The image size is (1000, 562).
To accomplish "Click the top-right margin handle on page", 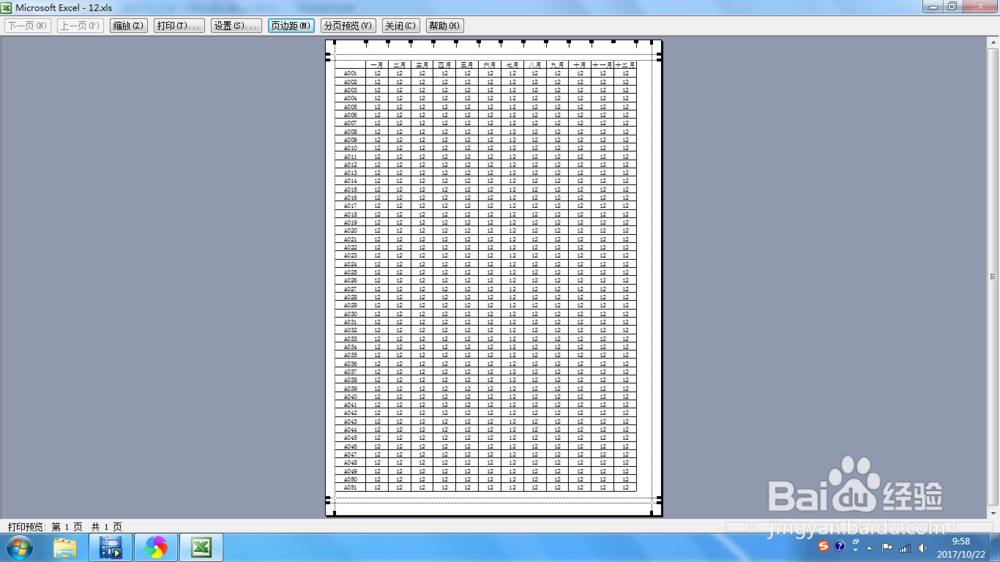I will click(x=652, y=43).
